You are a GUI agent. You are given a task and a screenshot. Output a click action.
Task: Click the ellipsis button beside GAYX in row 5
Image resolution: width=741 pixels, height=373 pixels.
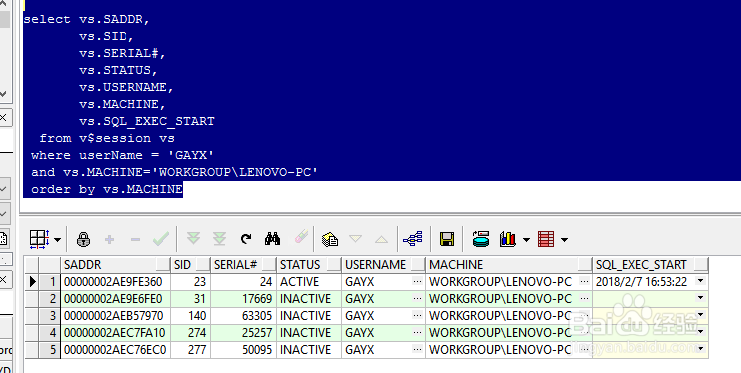(417, 350)
